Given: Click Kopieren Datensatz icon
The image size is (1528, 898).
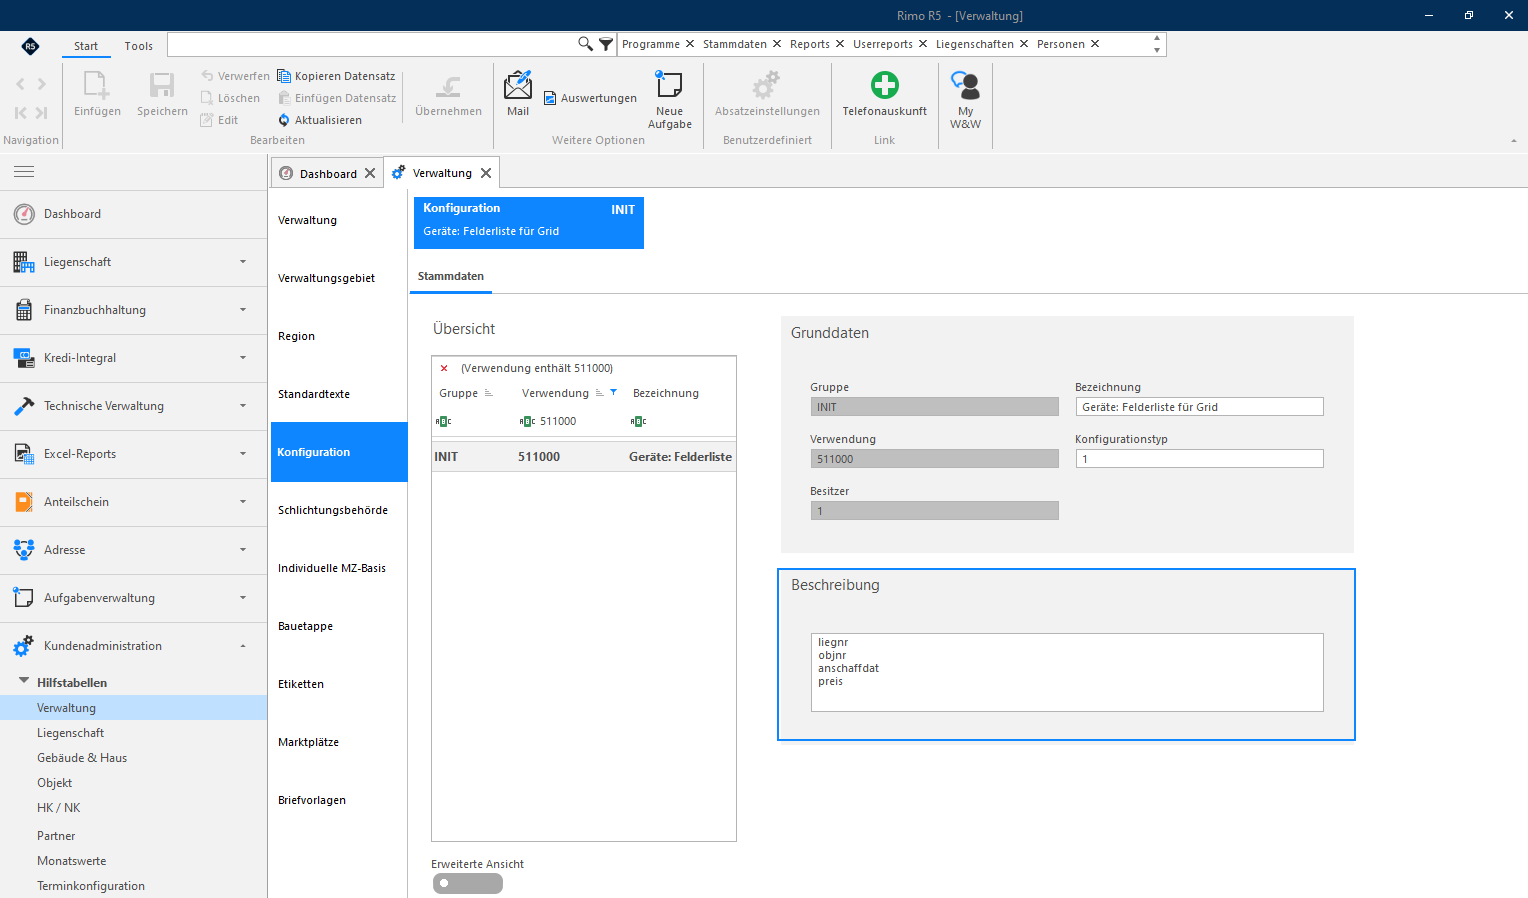Looking at the screenshot, I should tap(284, 76).
